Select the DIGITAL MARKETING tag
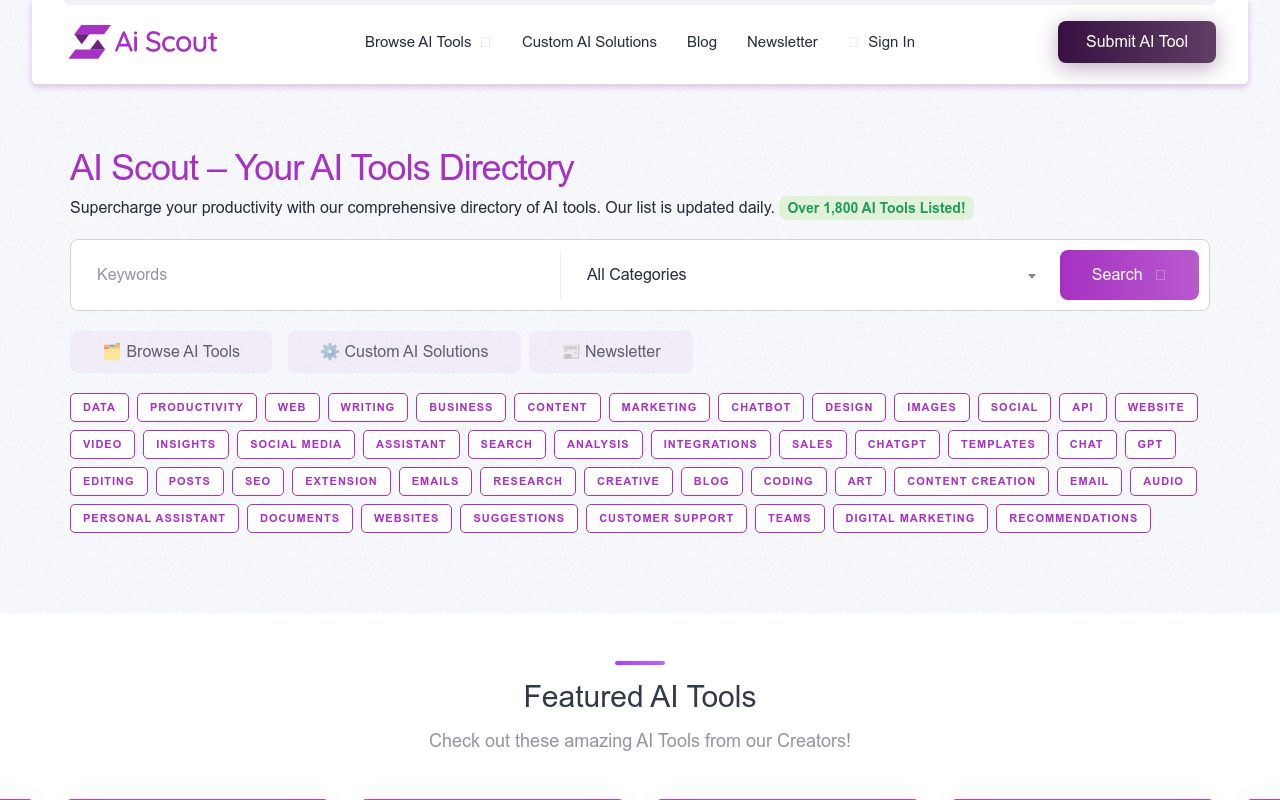This screenshot has height=800, width=1280. coord(910,518)
